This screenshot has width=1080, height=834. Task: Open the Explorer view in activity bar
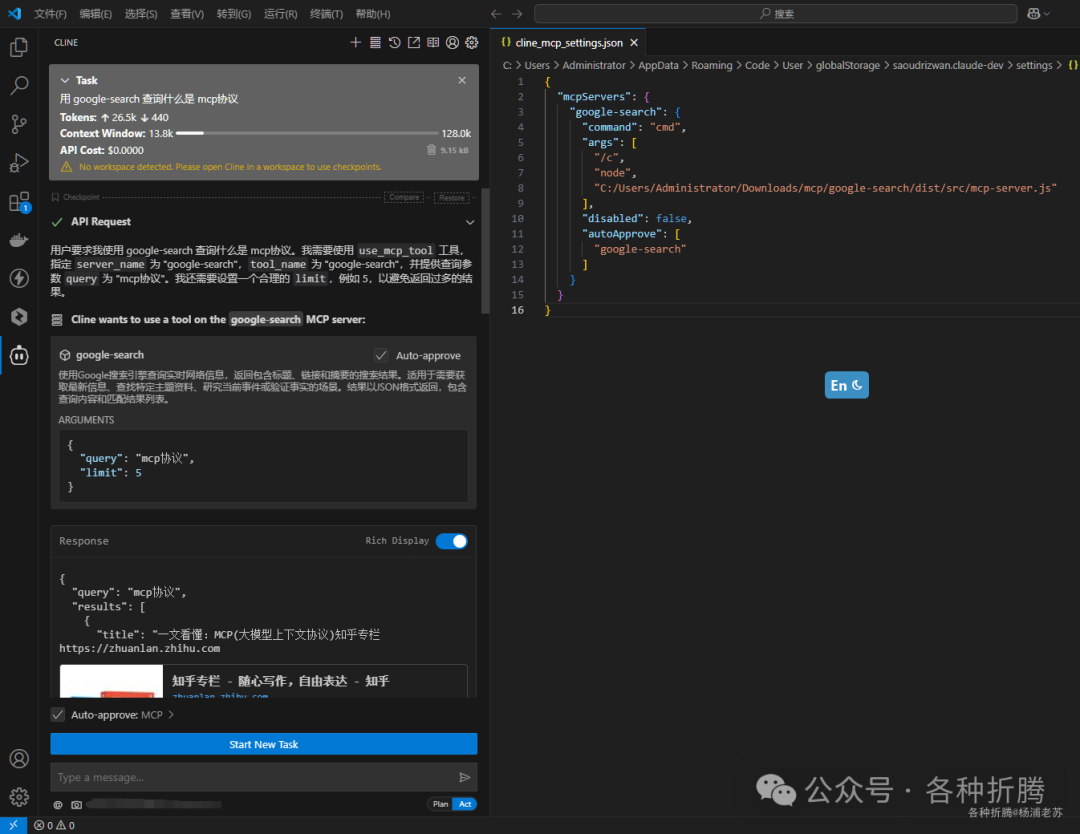(19, 47)
